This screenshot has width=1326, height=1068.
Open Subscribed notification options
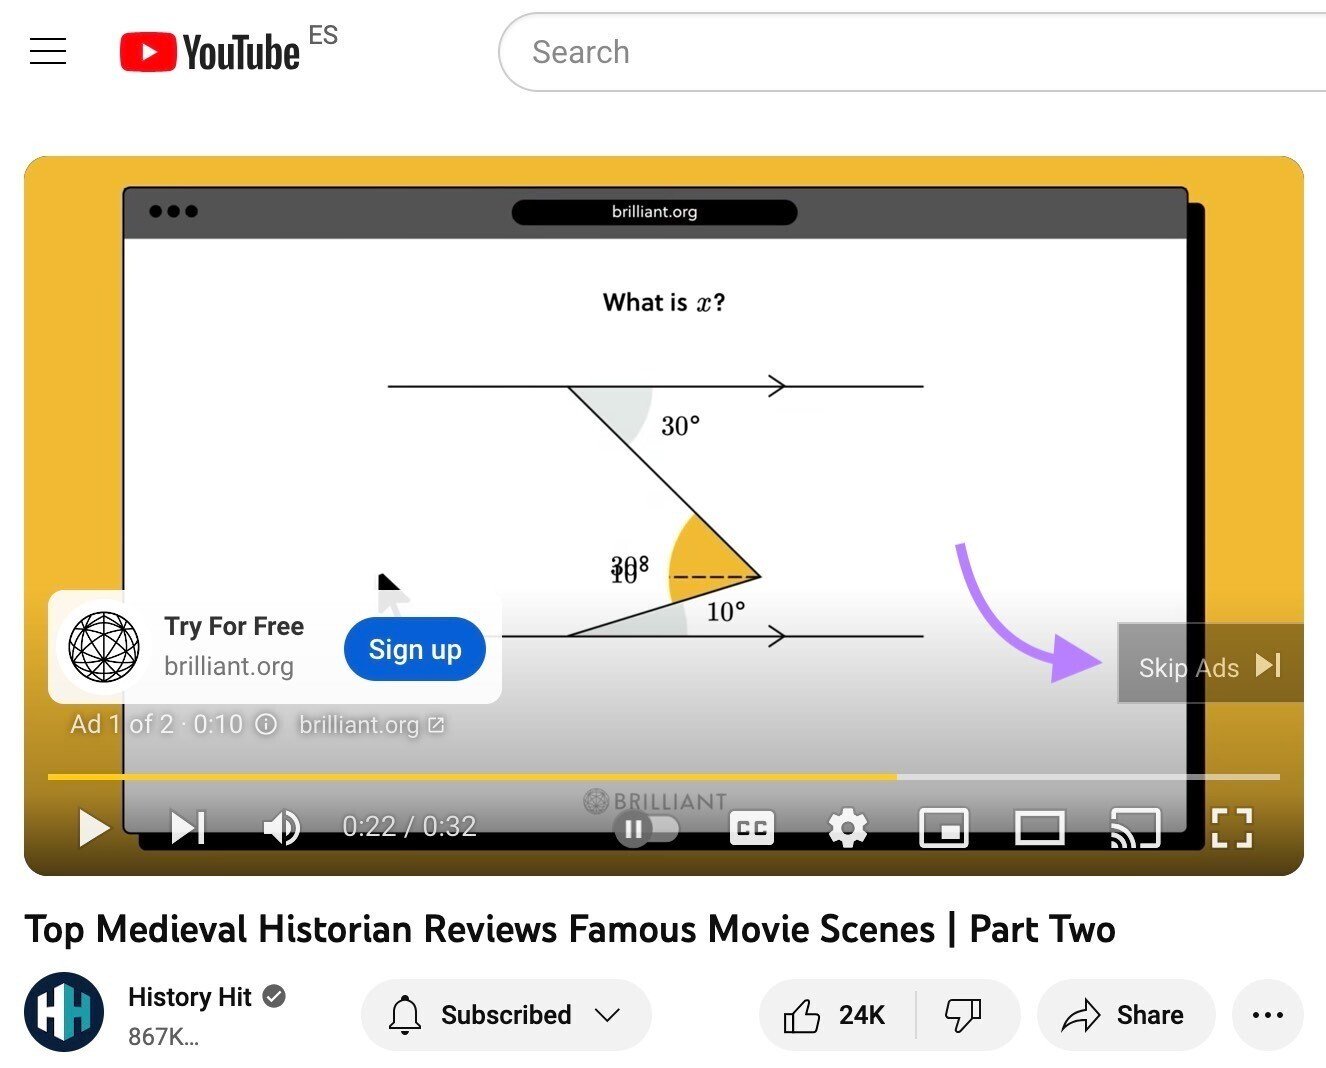point(505,1014)
